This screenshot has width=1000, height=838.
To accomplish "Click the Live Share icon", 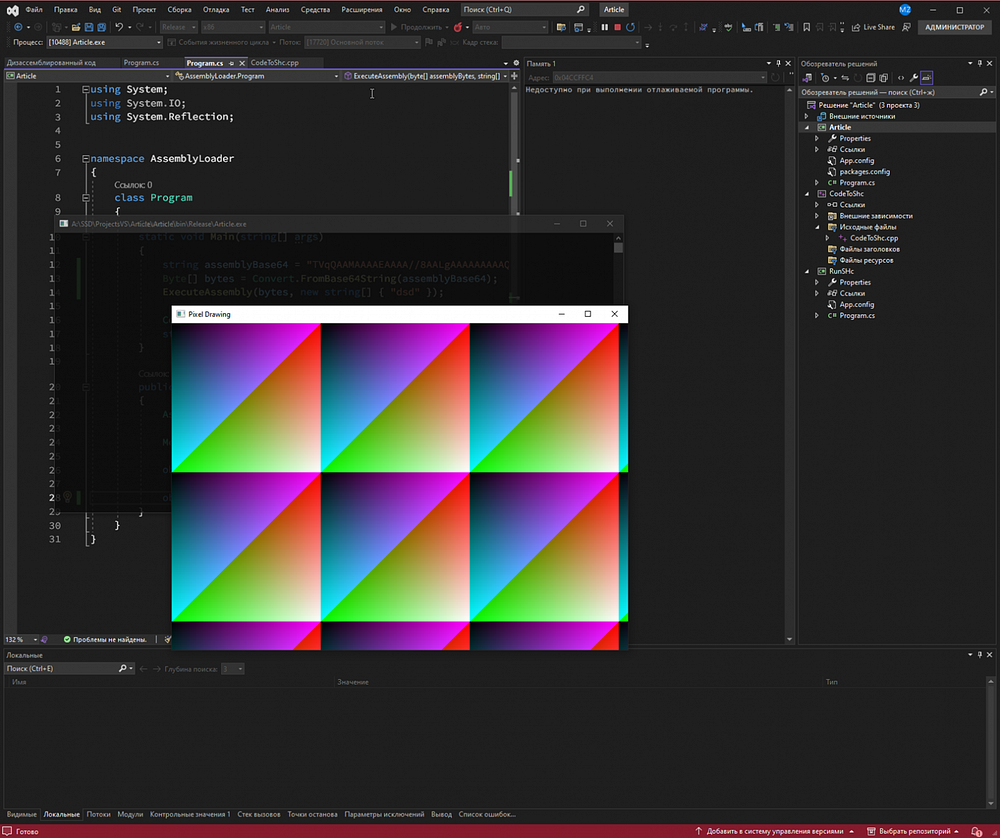I will pos(856,27).
